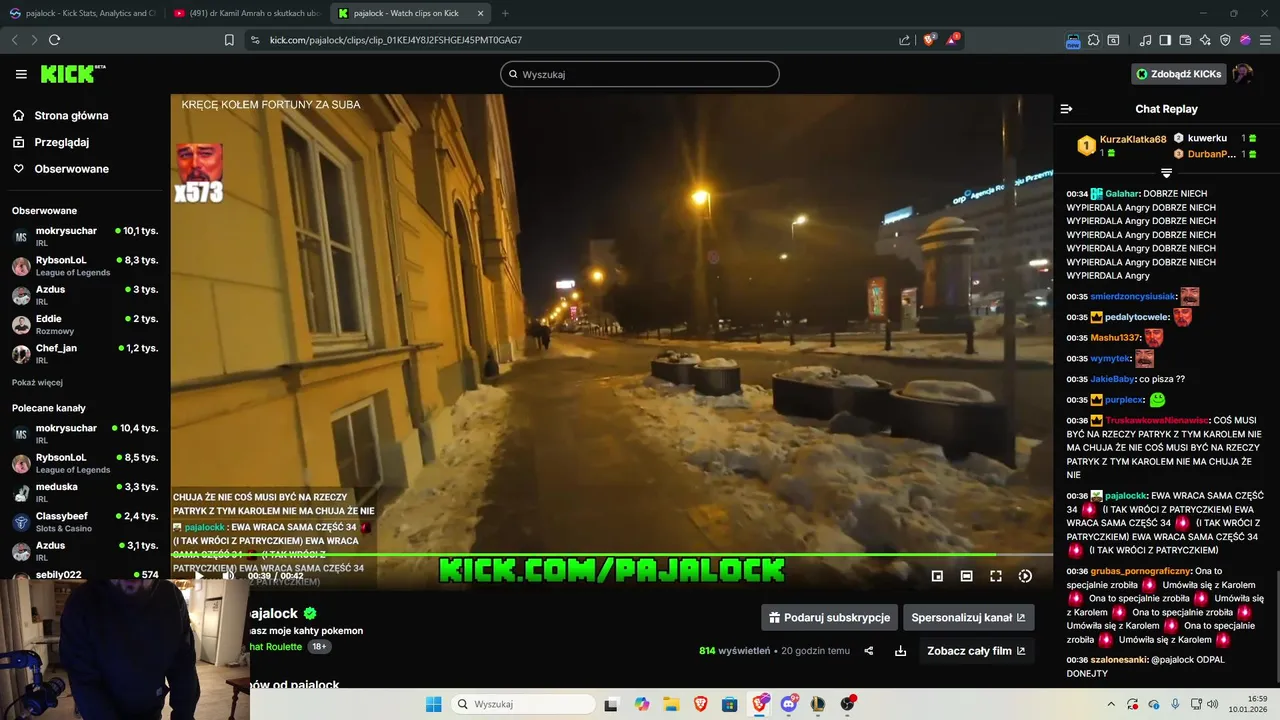The width and height of the screenshot is (1280, 720).
Task: Click the address bar URL
Action: coord(396,40)
